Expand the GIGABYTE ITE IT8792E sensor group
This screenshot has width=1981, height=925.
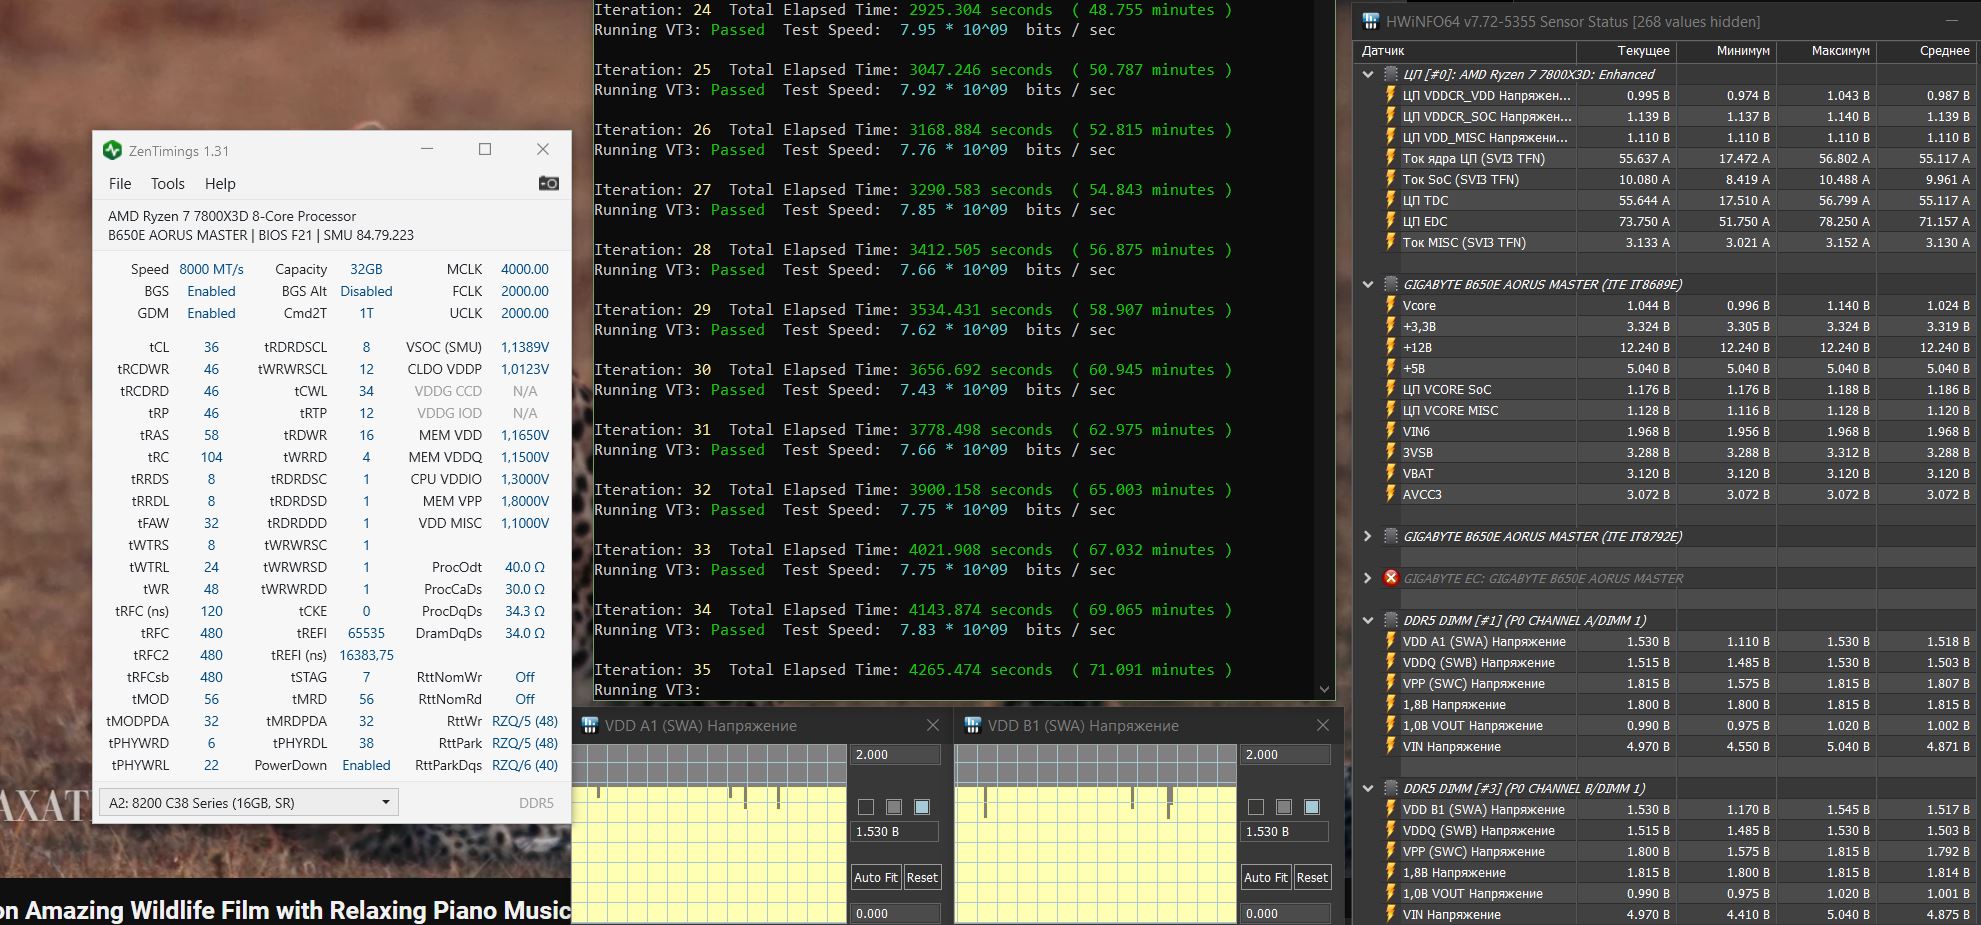pyautogui.click(x=1368, y=536)
